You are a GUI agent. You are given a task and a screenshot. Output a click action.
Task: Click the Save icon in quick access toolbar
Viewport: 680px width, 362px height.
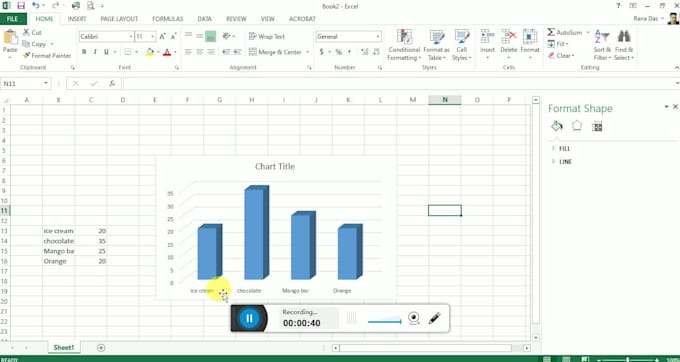21,6
